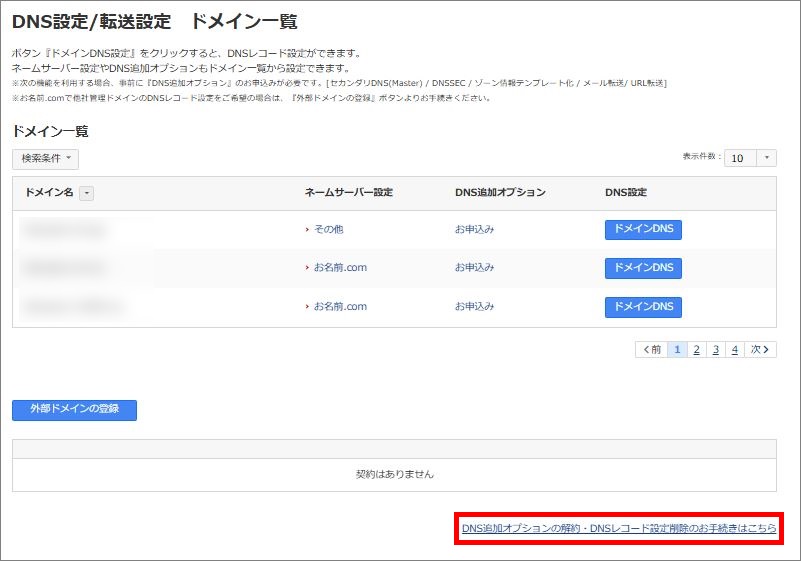Image resolution: width=801 pixels, height=561 pixels.
Task: Click お申込み in the third row
Action: pos(475,307)
